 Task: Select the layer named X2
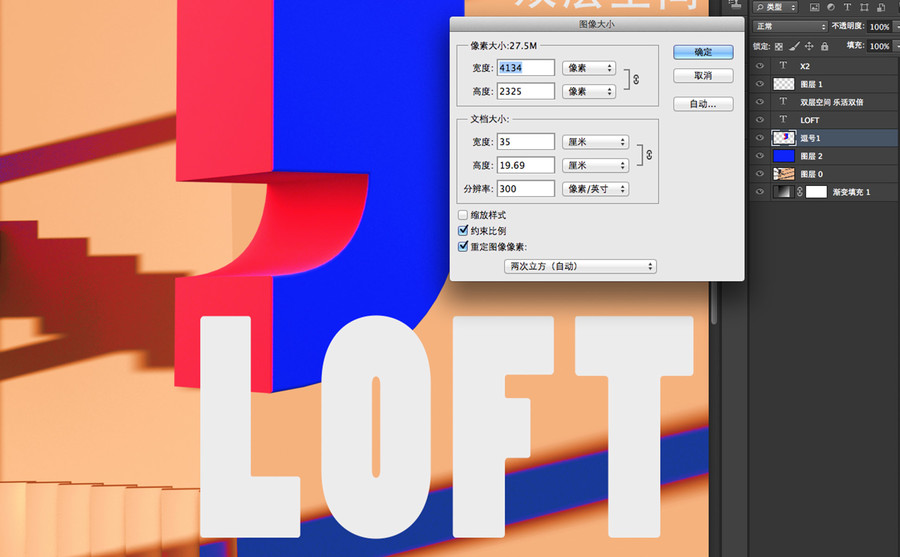(x=805, y=66)
